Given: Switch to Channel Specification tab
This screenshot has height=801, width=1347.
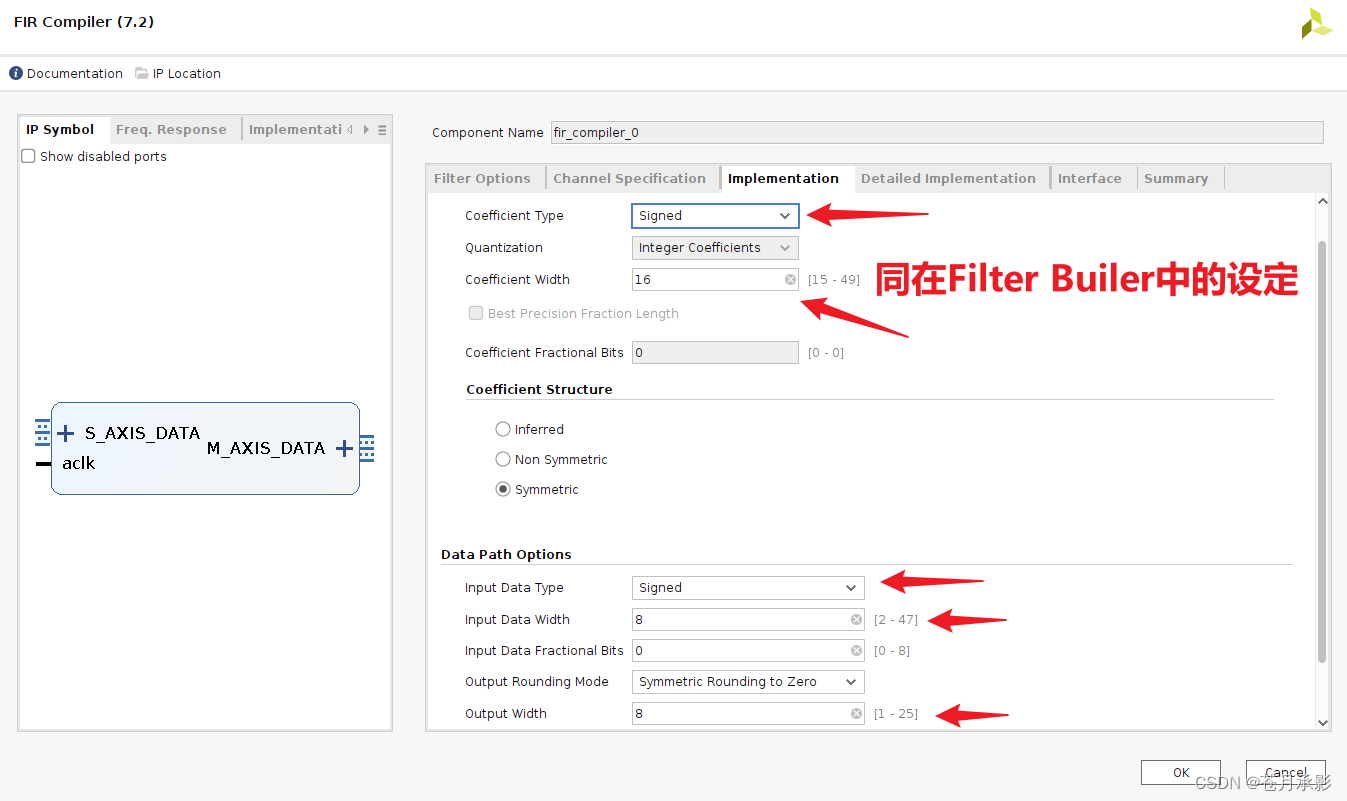Looking at the screenshot, I should pos(630,178).
